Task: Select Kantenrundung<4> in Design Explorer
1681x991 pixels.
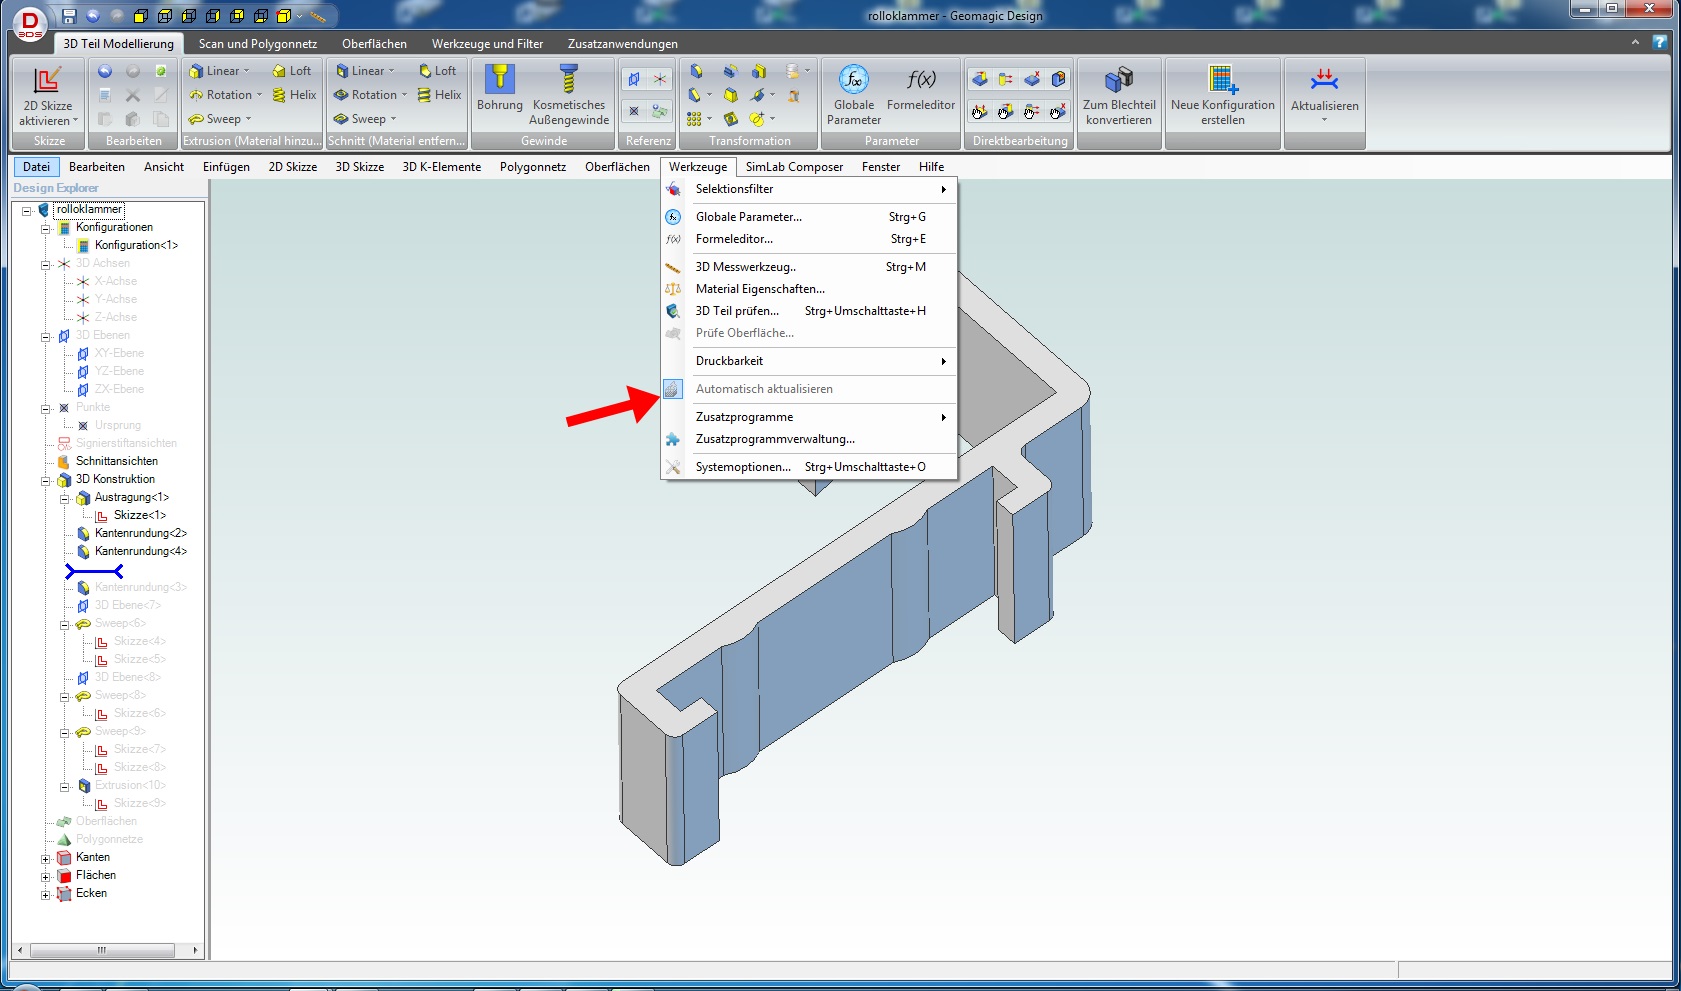Action: pyautogui.click(x=141, y=551)
